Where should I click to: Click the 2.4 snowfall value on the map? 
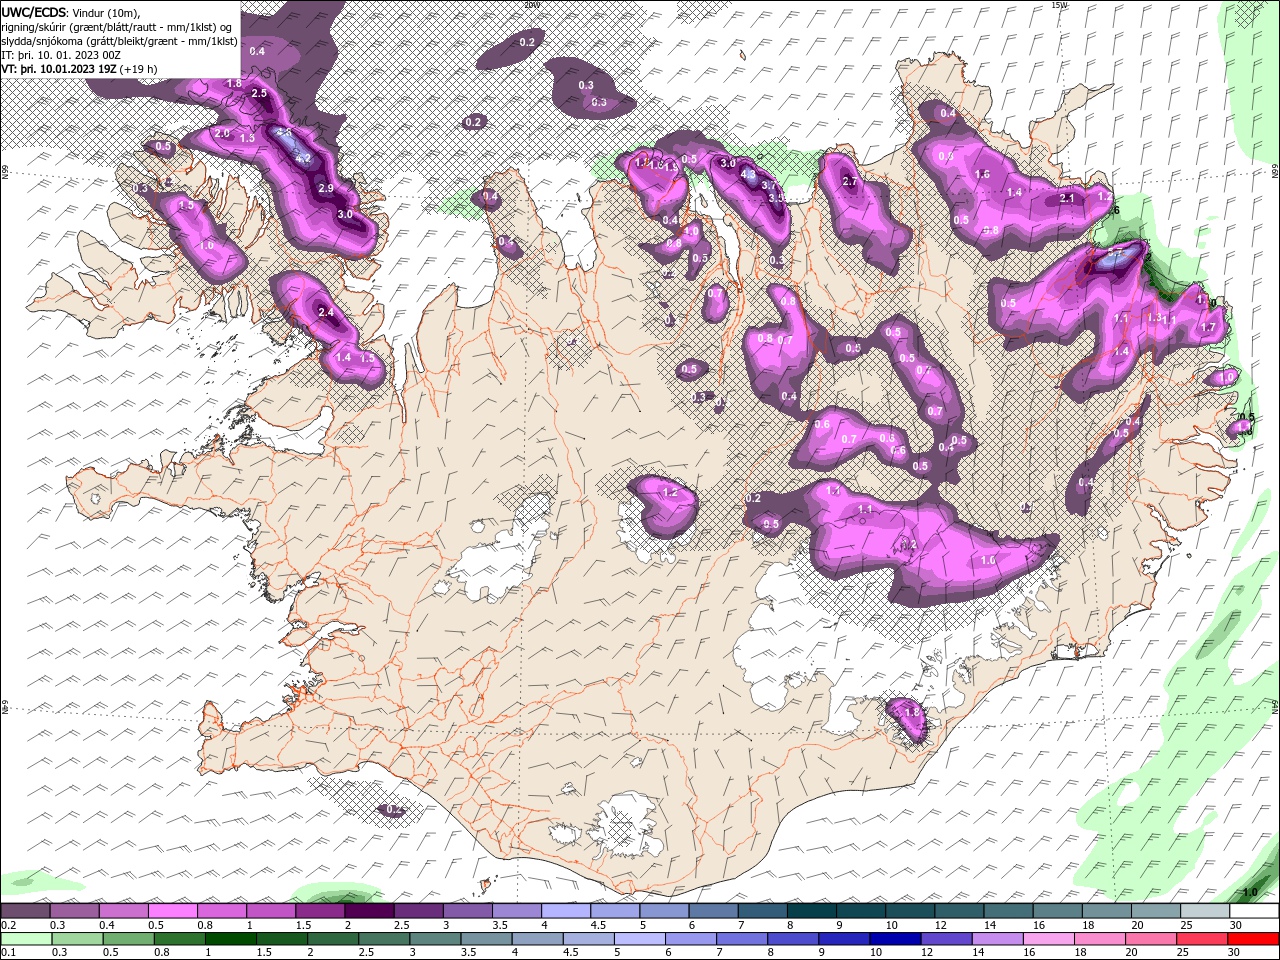pos(325,312)
